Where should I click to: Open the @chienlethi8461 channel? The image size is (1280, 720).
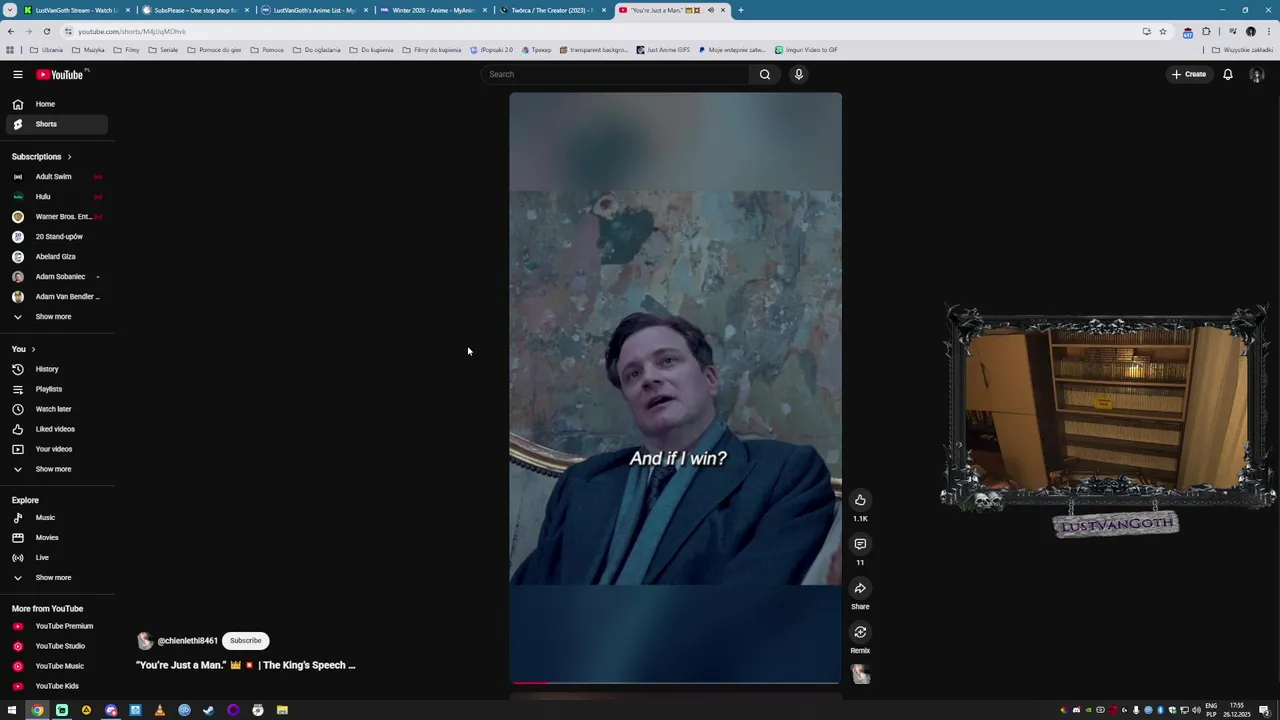click(x=187, y=641)
